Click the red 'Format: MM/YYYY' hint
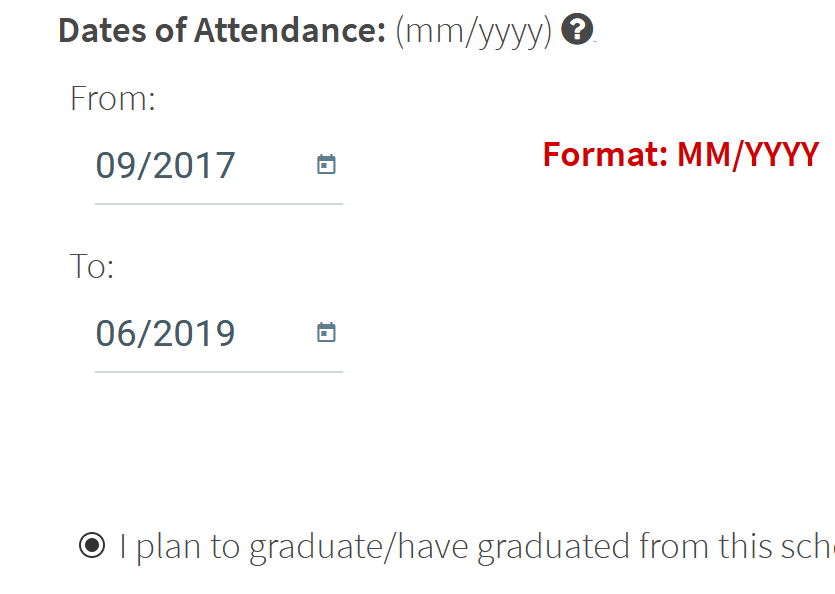The width and height of the screenshot is (835, 594). [681, 155]
